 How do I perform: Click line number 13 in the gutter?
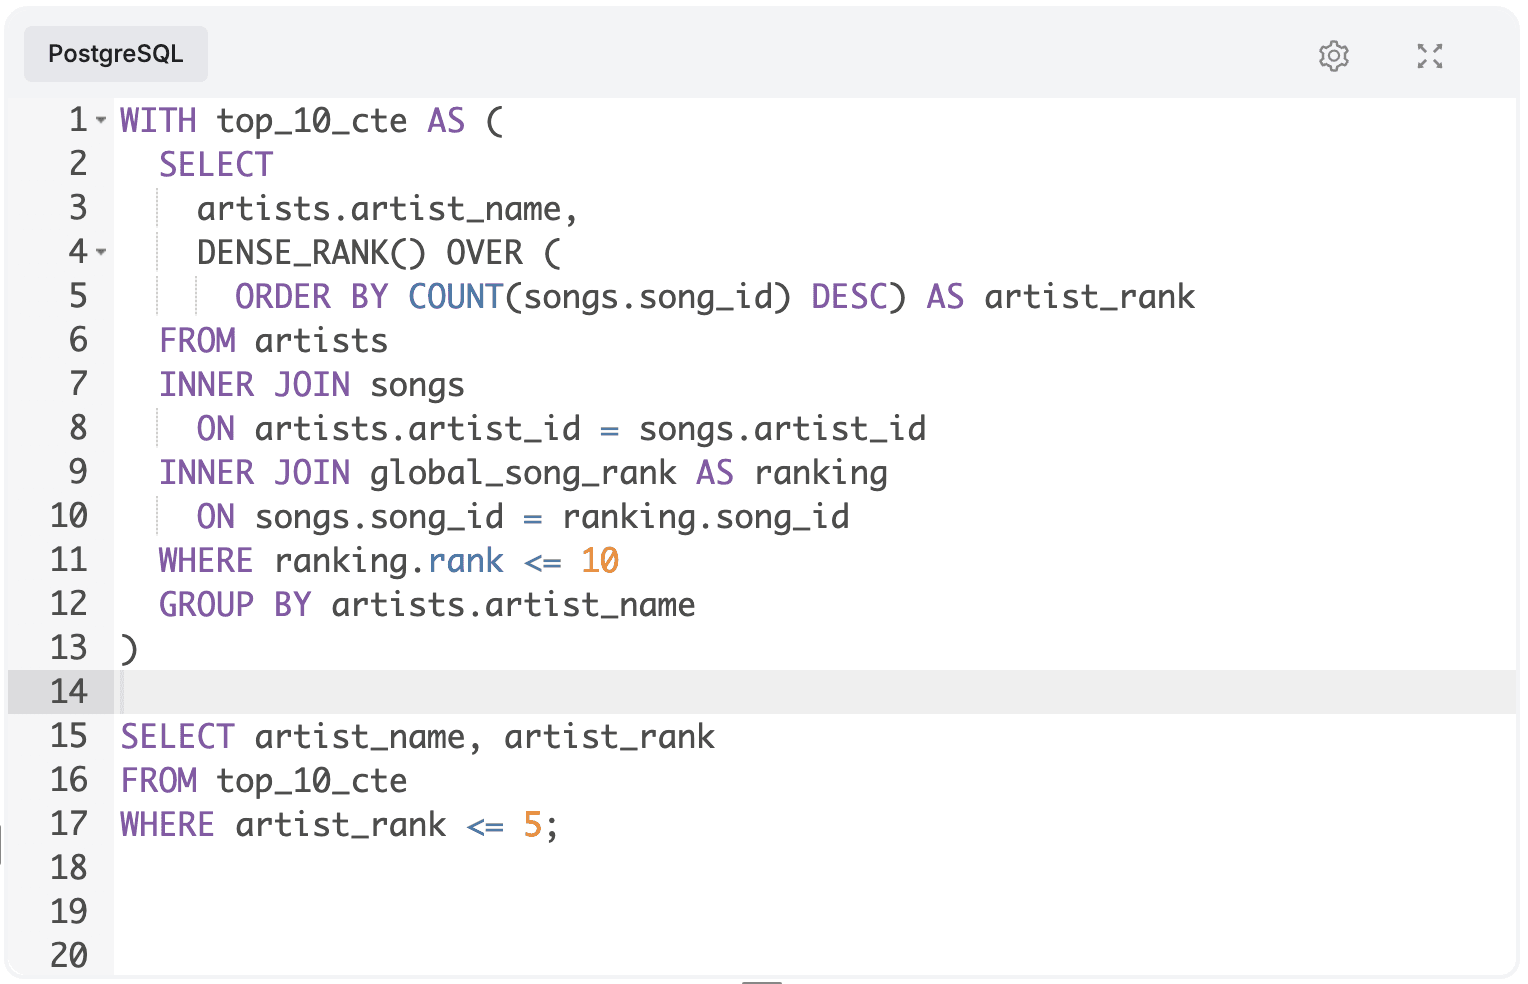click(x=69, y=648)
